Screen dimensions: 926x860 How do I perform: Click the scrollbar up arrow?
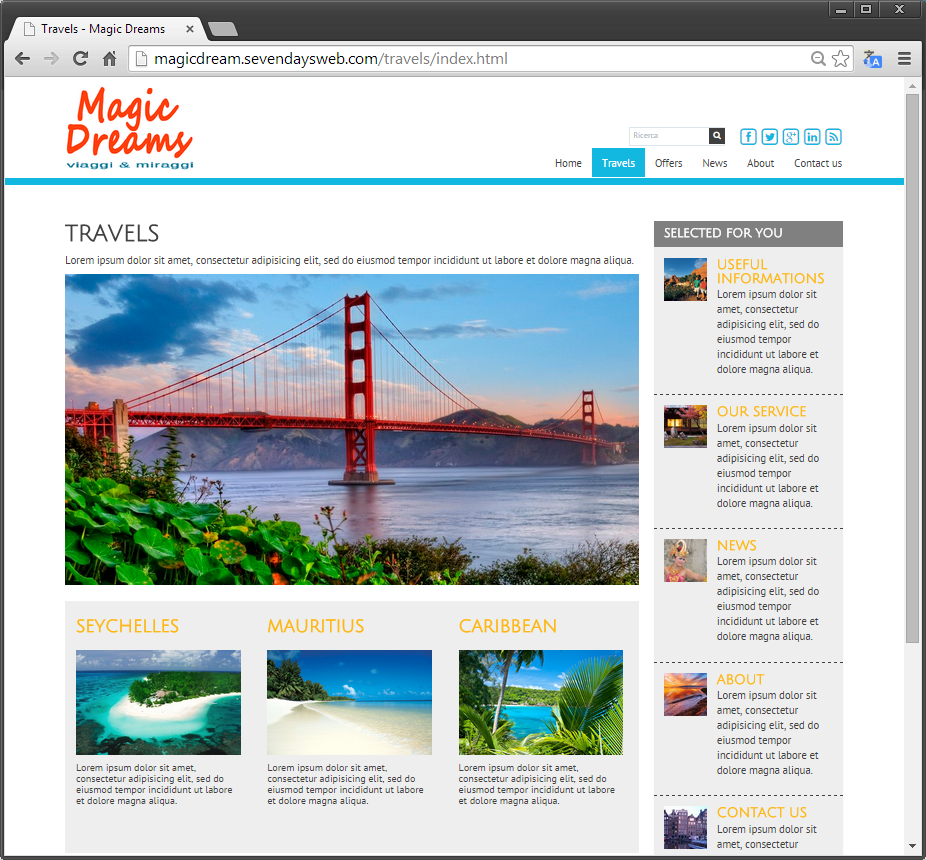tap(912, 86)
